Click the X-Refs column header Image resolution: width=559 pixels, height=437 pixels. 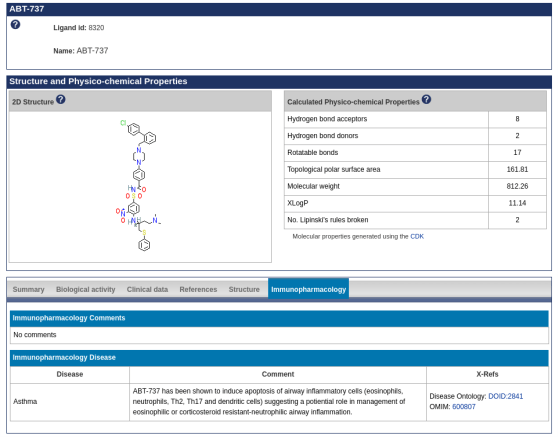click(x=487, y=374)
